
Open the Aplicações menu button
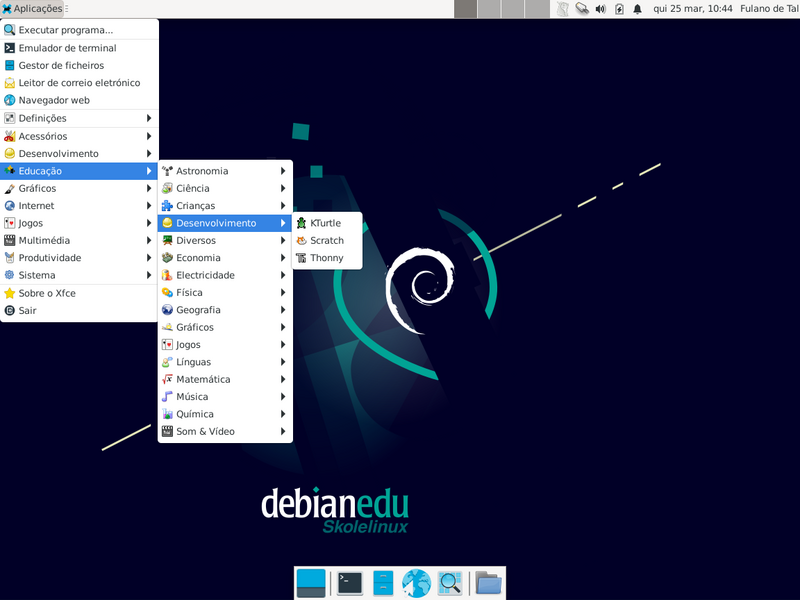tap(33, 9)
